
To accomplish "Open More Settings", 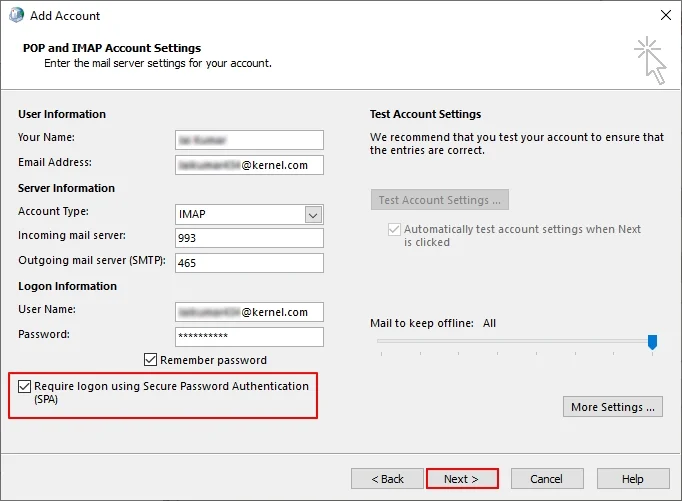I will coord(613,407).
